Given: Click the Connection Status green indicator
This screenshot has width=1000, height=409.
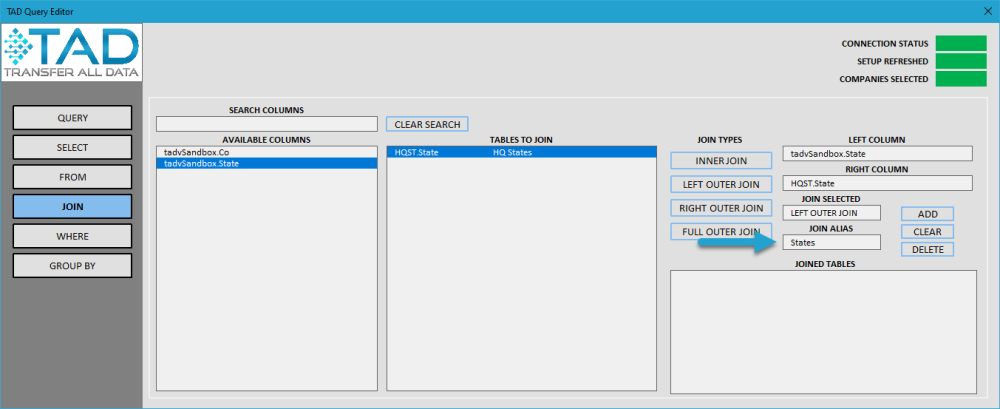Looking at the screenshot, I should 961,43.
